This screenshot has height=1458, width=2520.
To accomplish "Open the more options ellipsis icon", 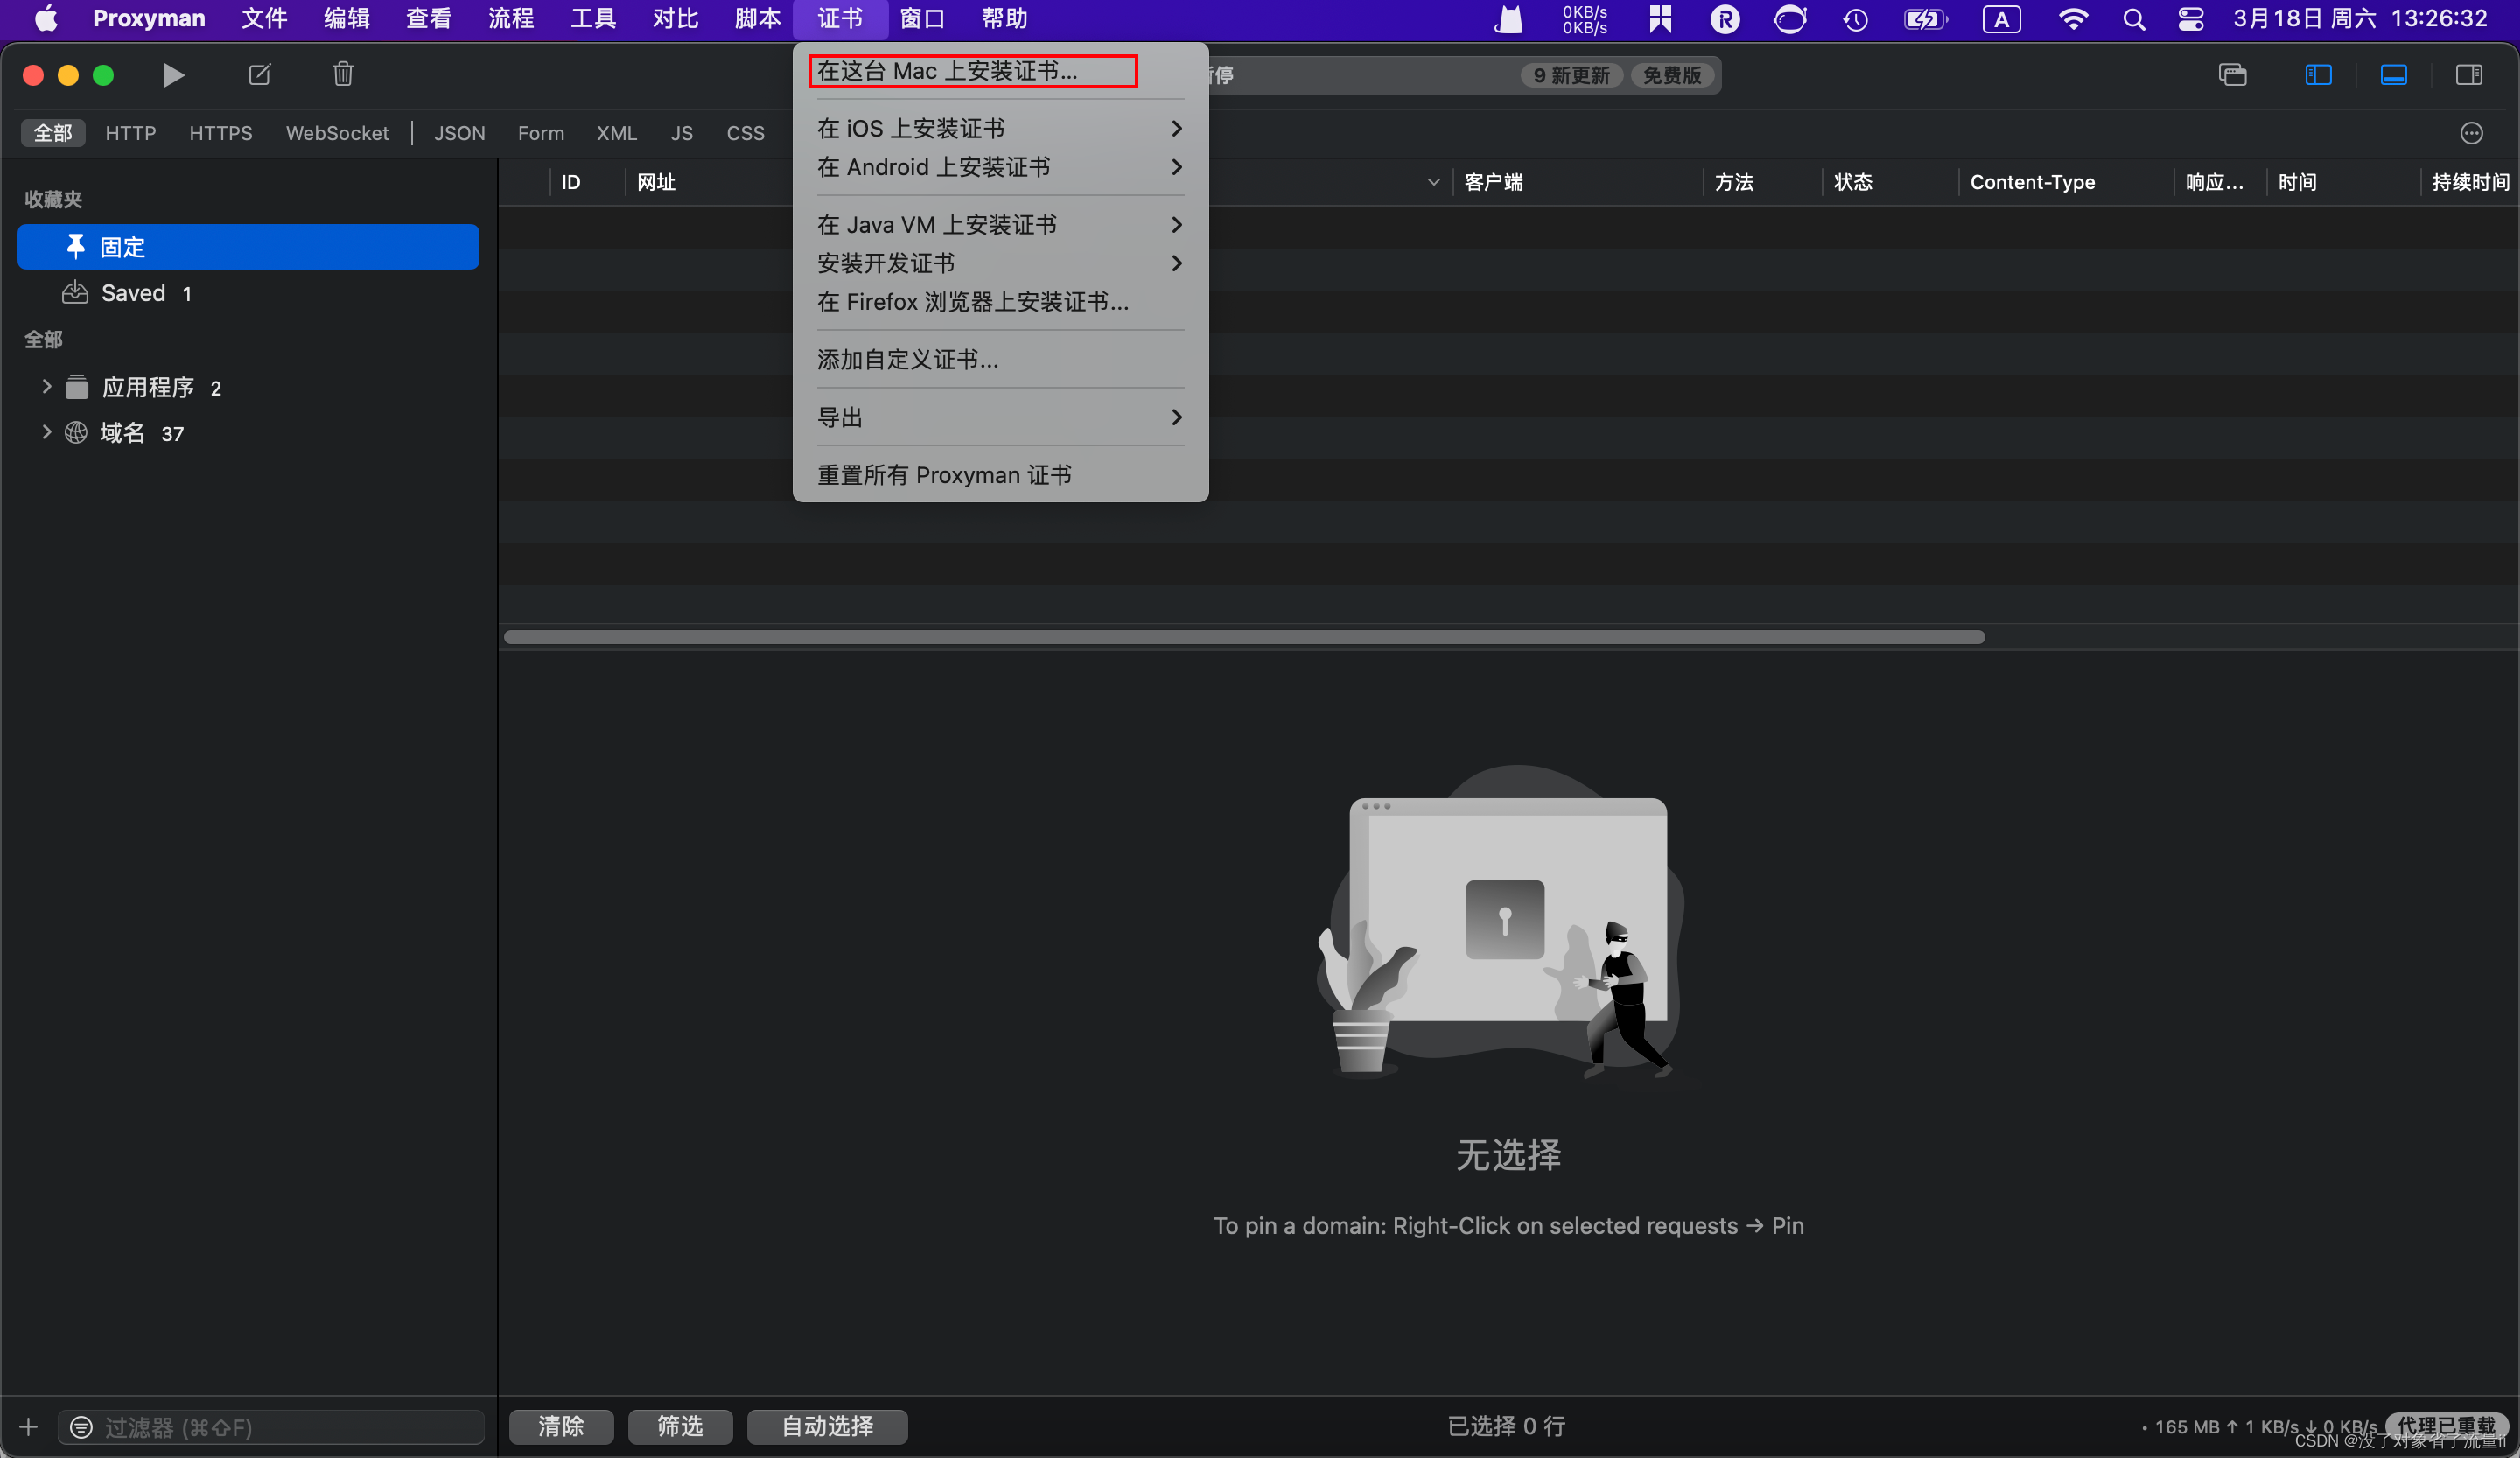I will click(x=2471, y=133).
